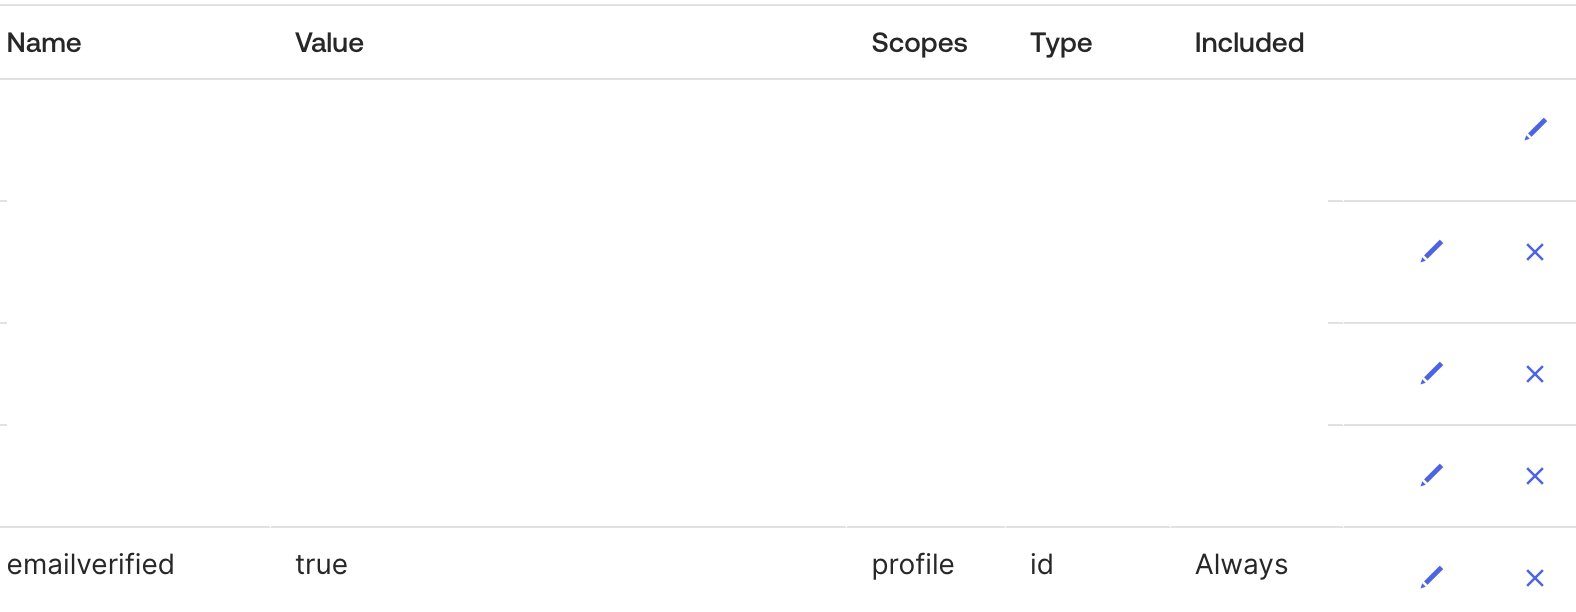Screen dimensions: 1576x612
Task: Click the Value column header
Action: [x=329, y=43]
